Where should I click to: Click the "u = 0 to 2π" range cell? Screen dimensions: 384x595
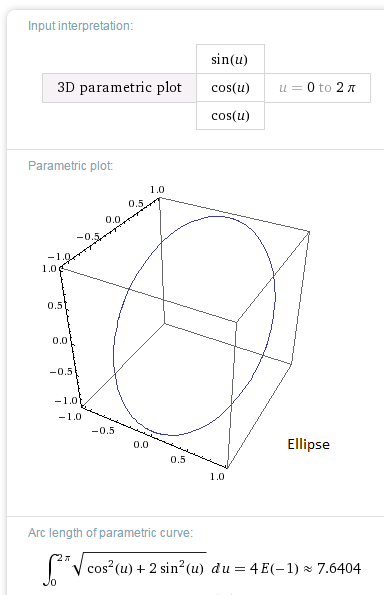(318, 88)
